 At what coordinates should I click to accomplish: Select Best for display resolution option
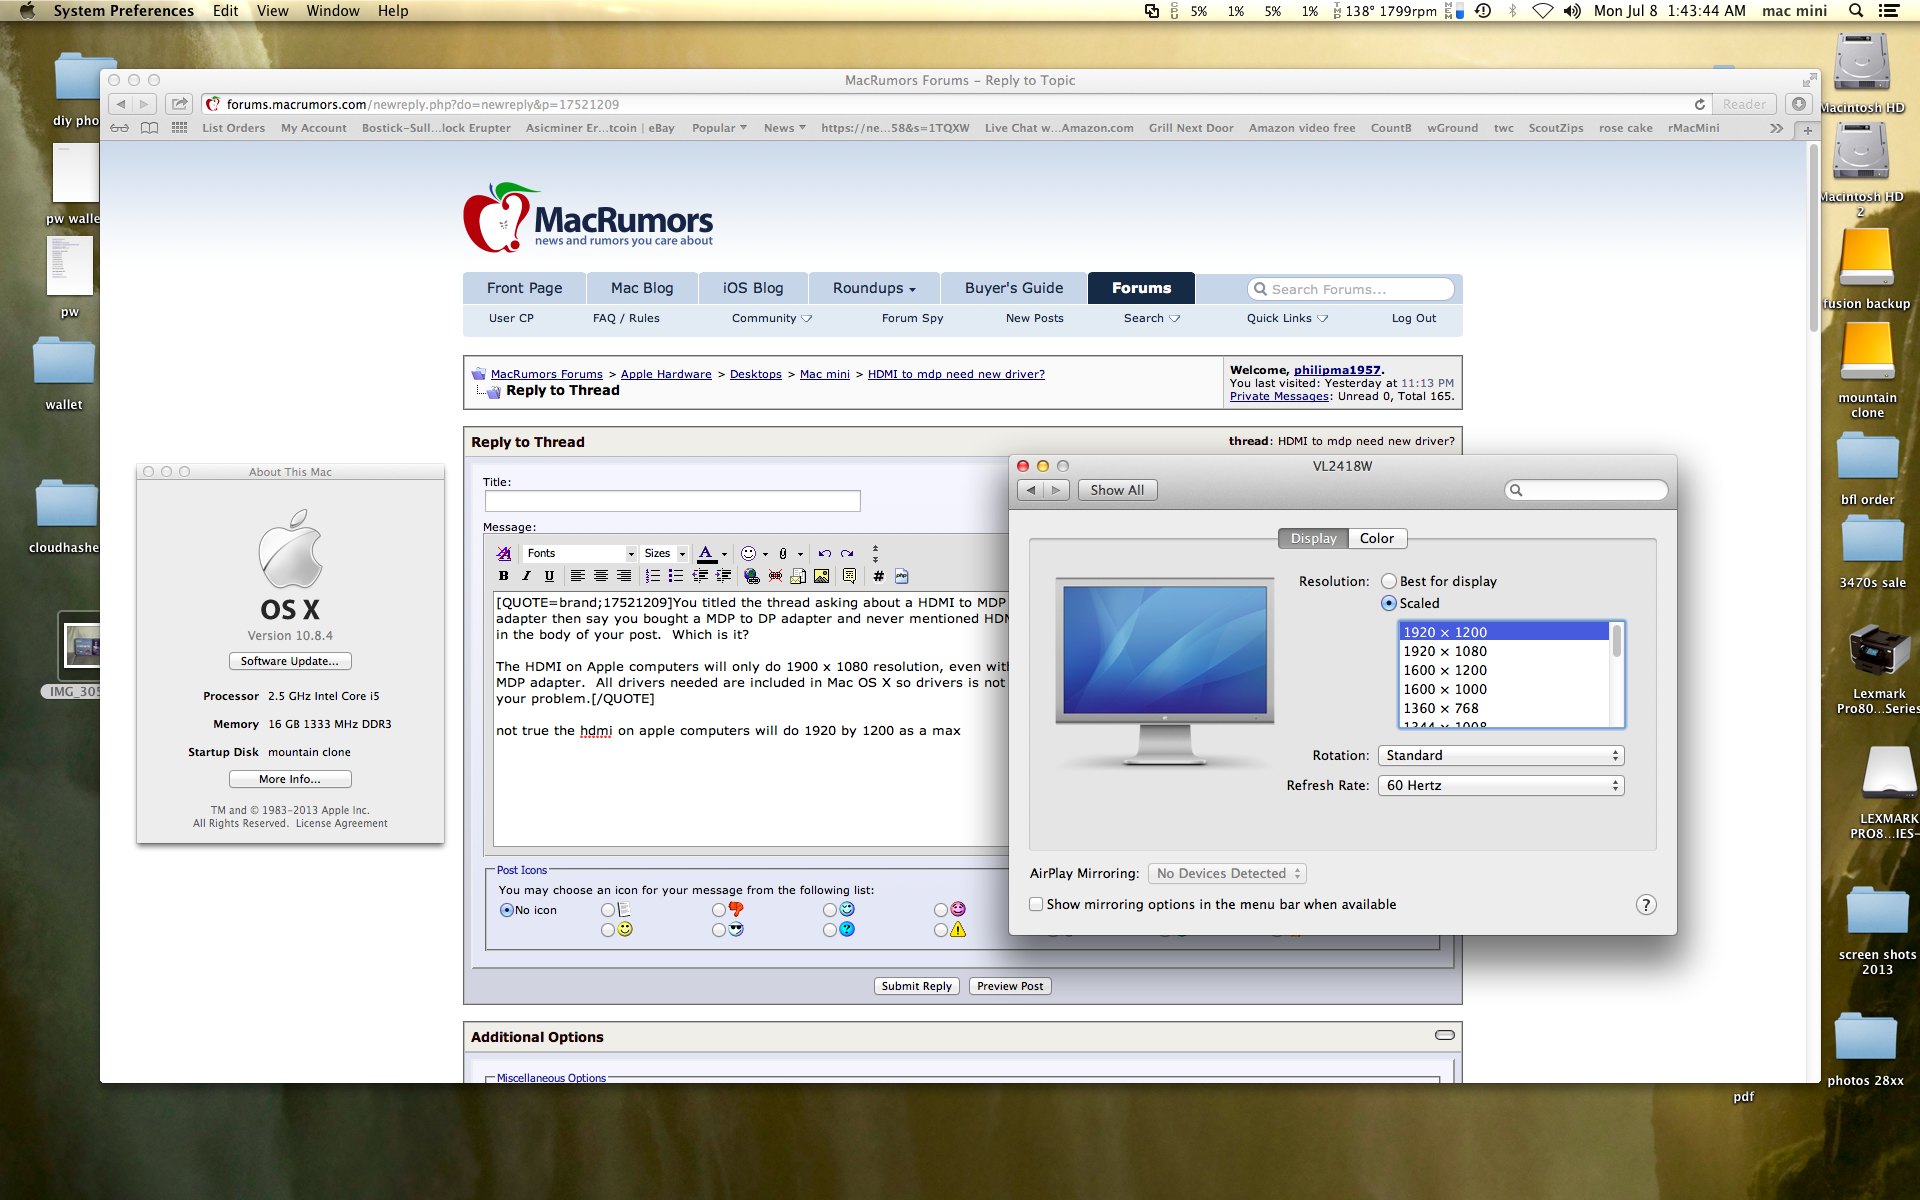(x=1388, y=581)
